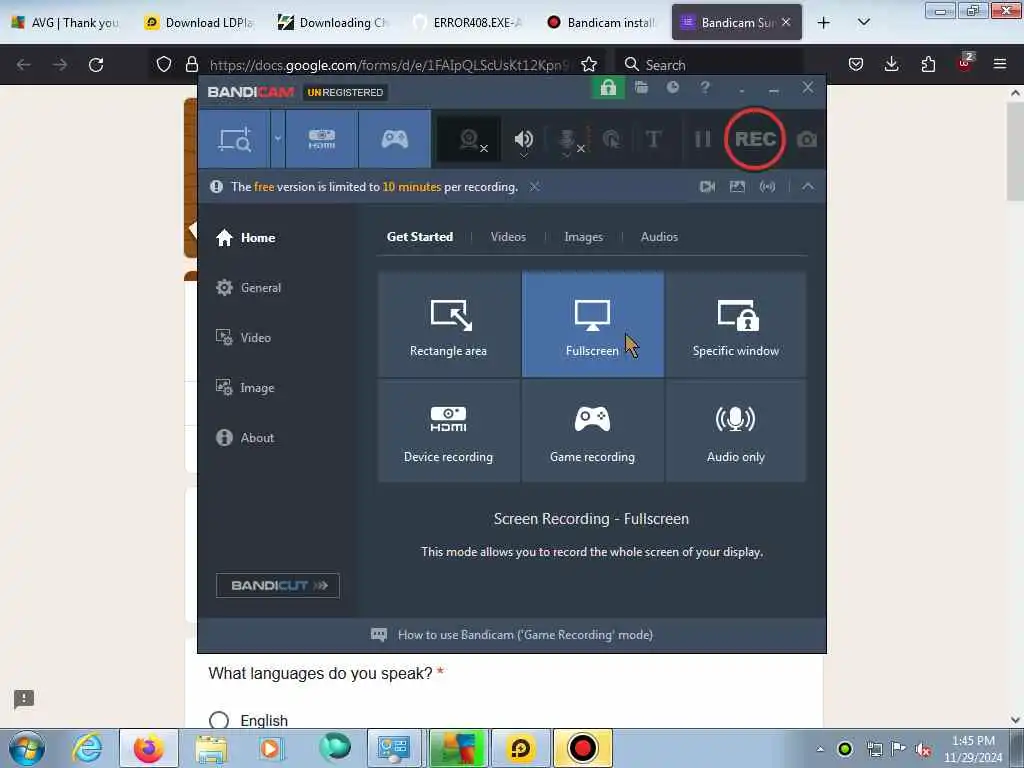Open Firefox downloads arrow icon
Screen dimensions: 1024x768
point(891,64)
